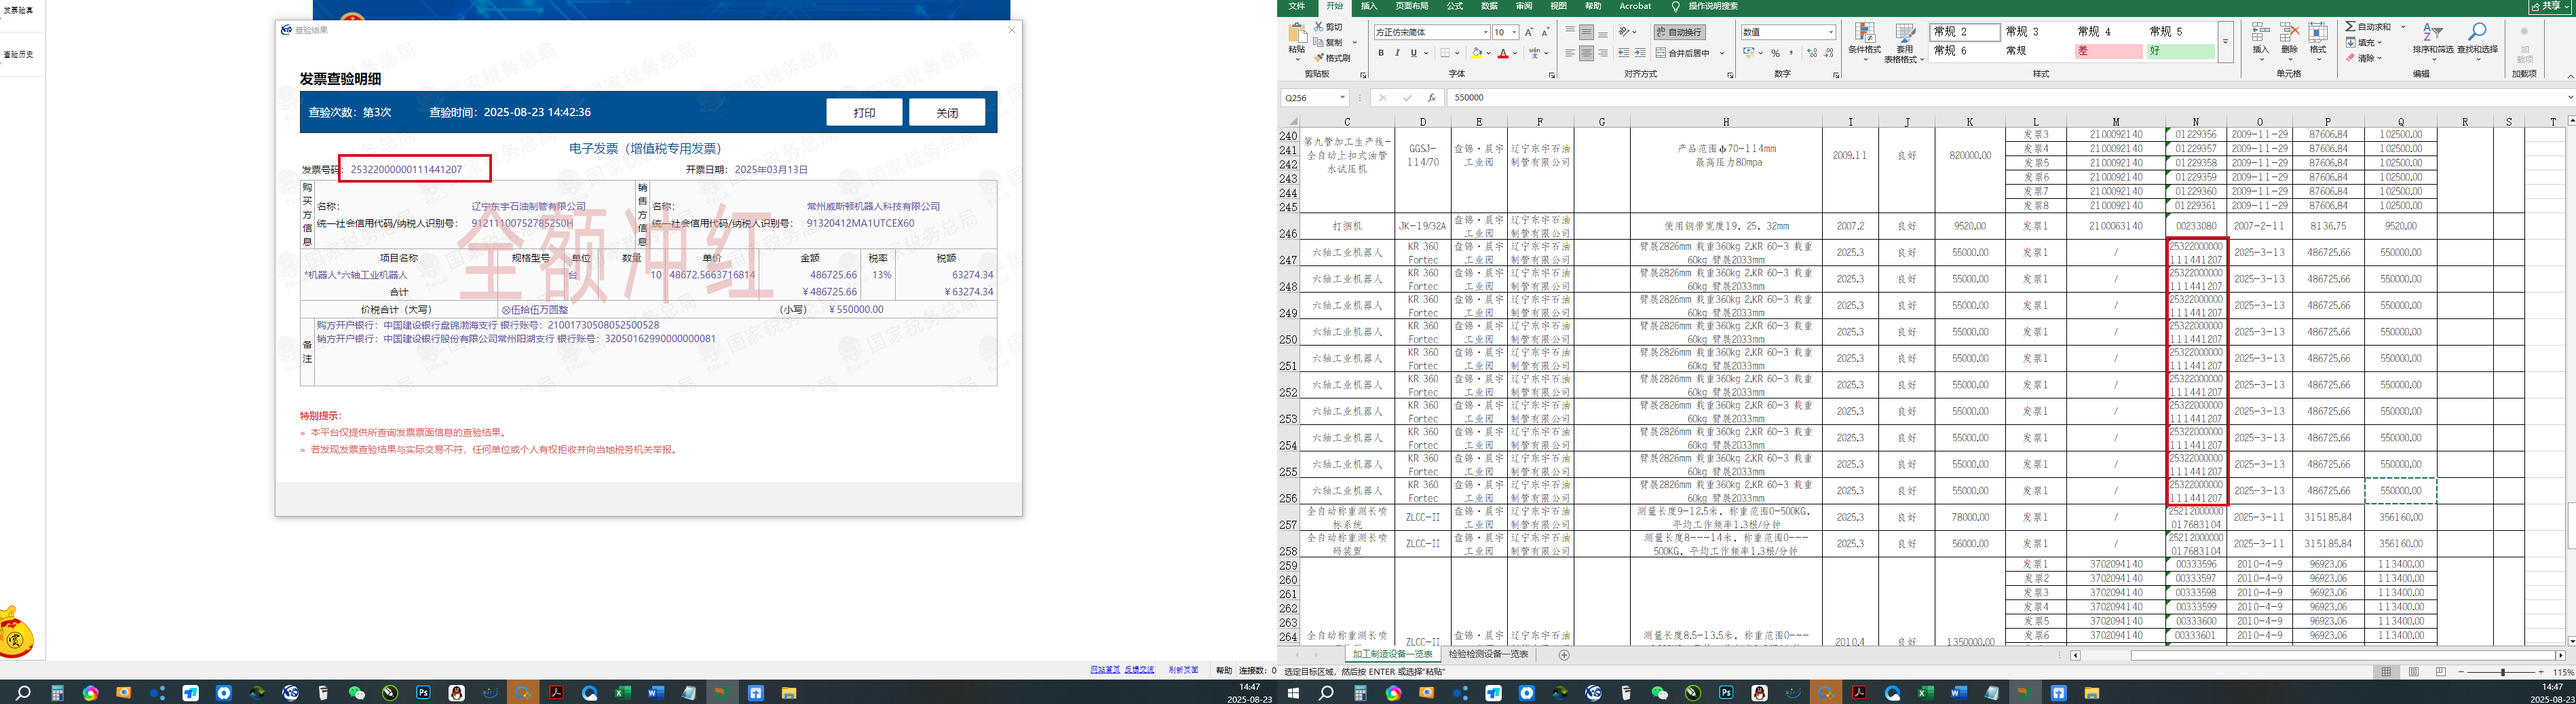Open the font size dropdown showing 10

pos(1514,32)
